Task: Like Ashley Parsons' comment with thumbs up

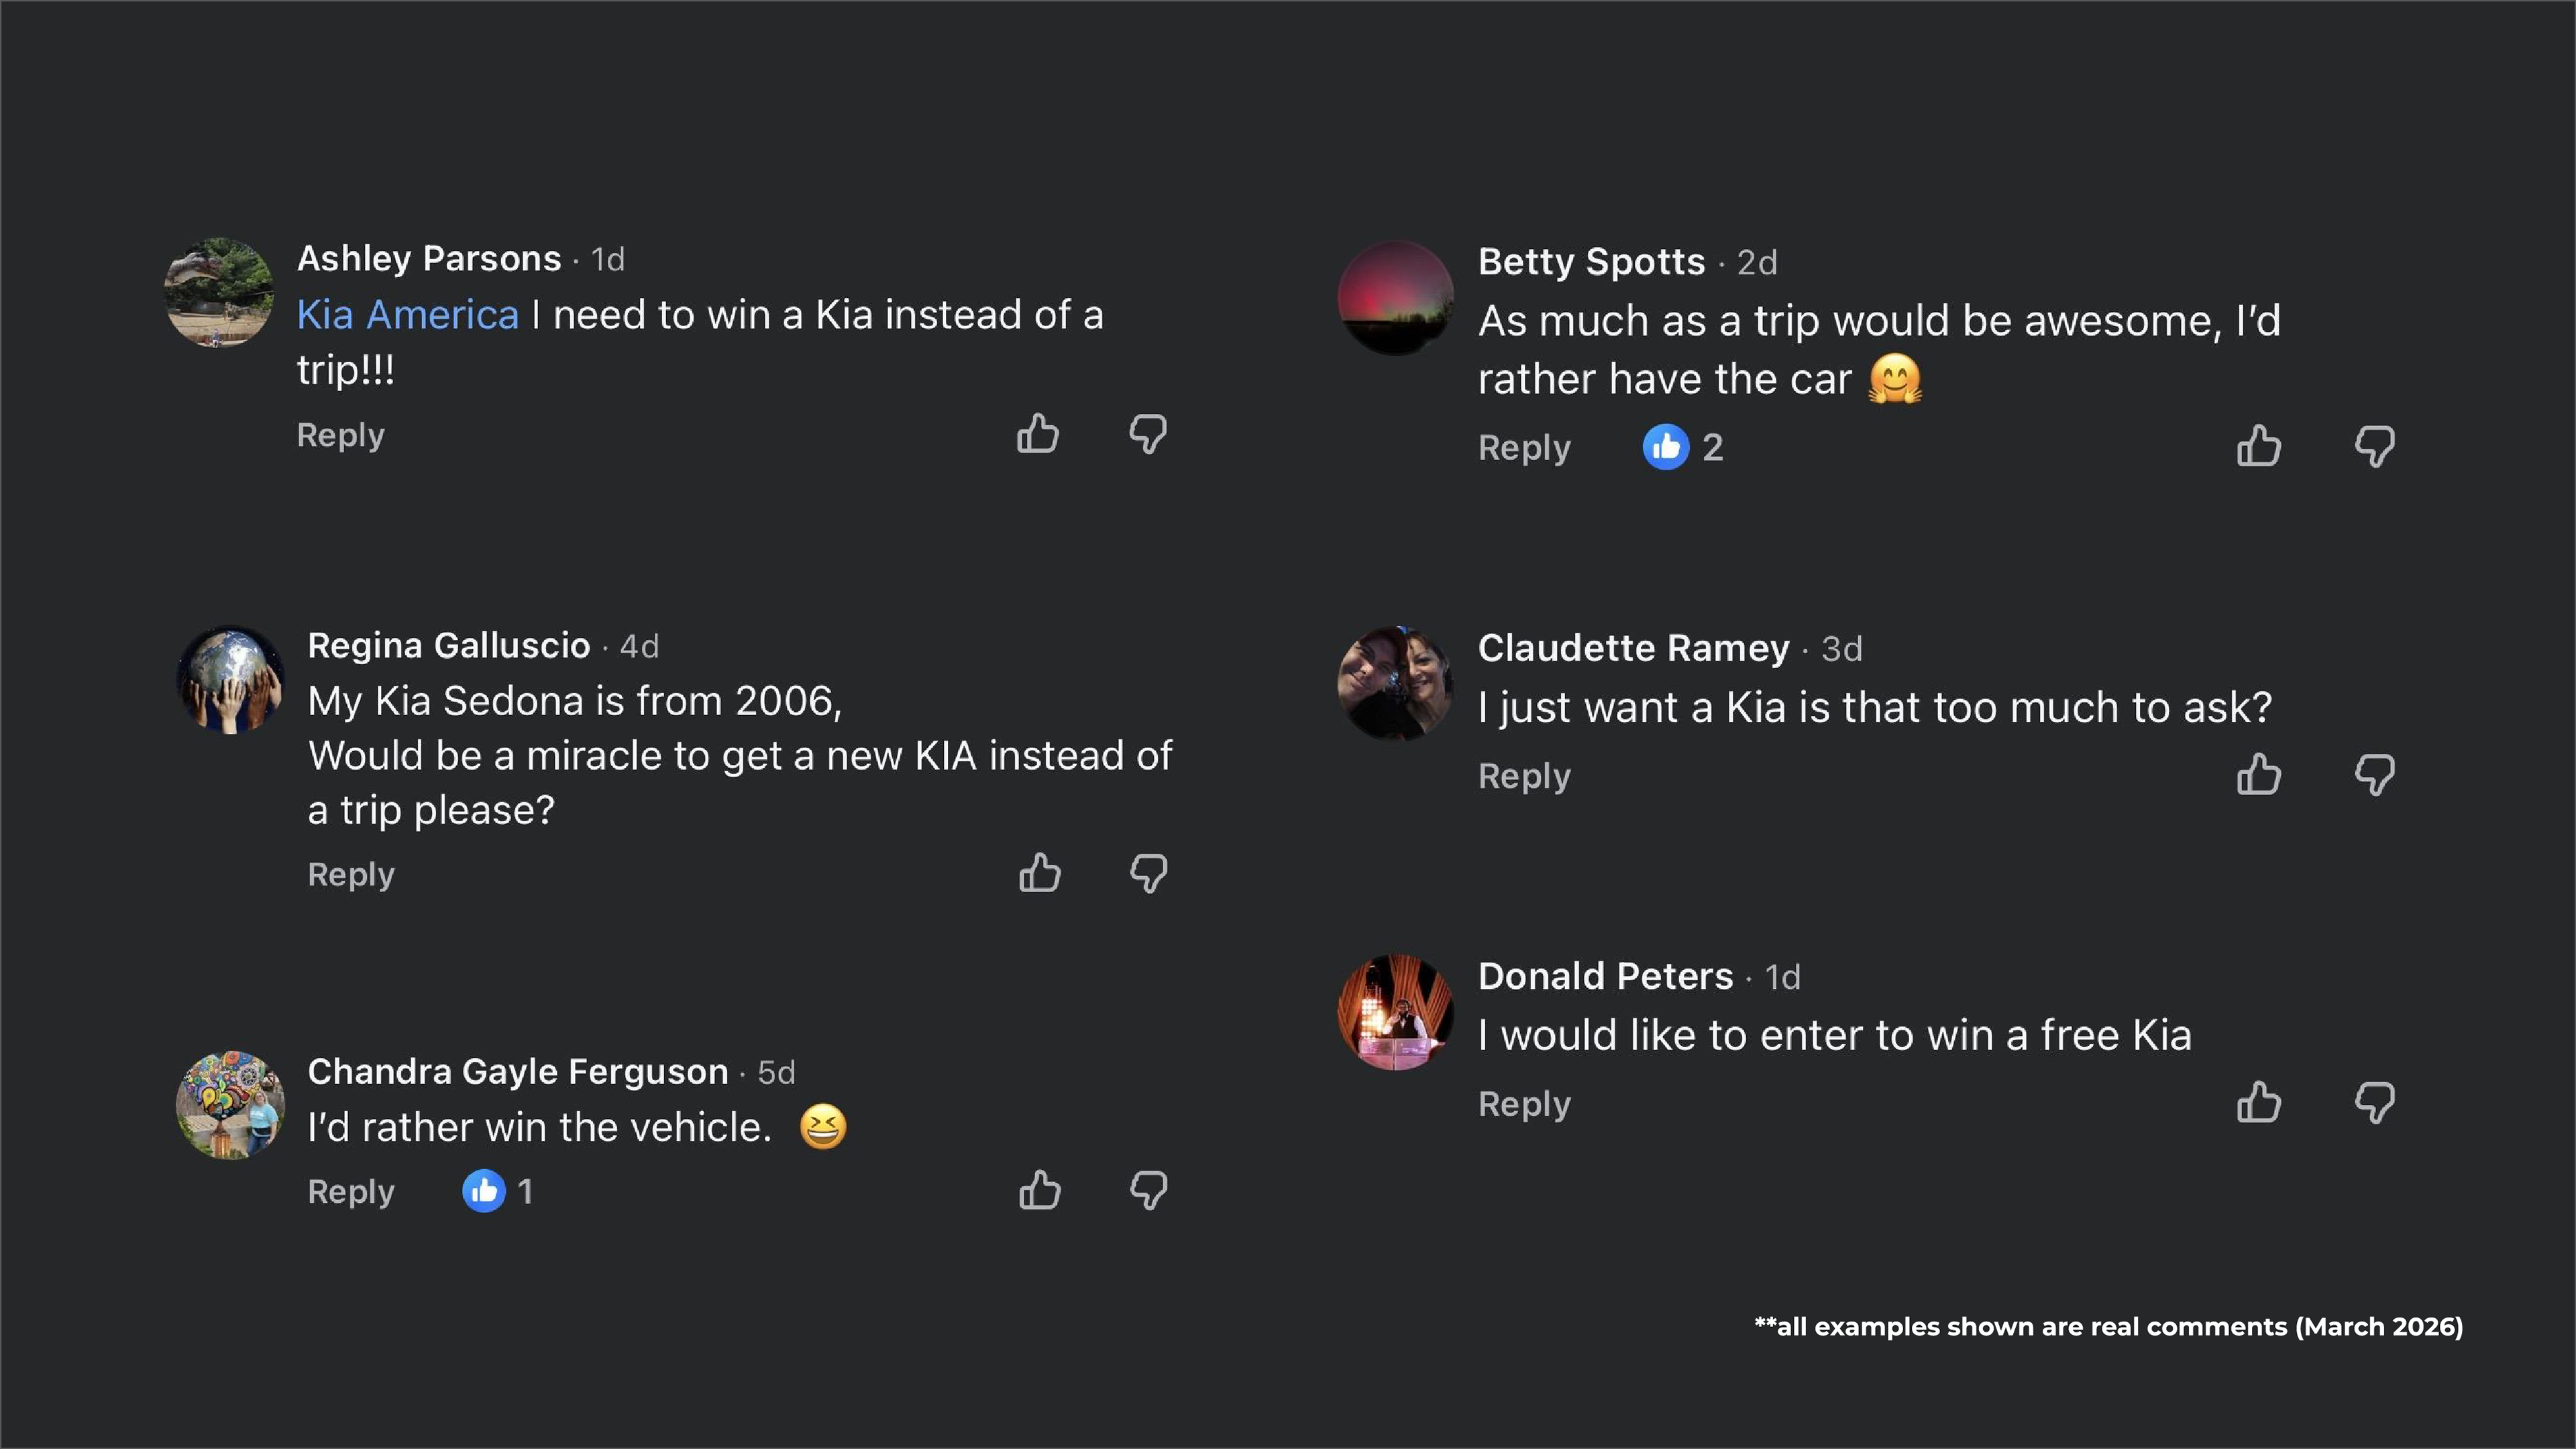Action: pos(1038,434)
